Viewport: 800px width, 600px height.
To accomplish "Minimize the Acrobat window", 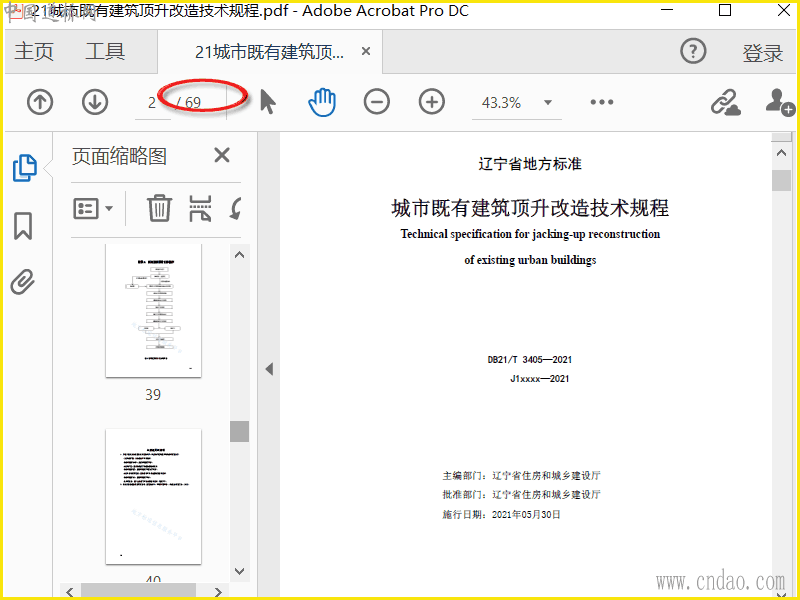I will click(667, 10).
